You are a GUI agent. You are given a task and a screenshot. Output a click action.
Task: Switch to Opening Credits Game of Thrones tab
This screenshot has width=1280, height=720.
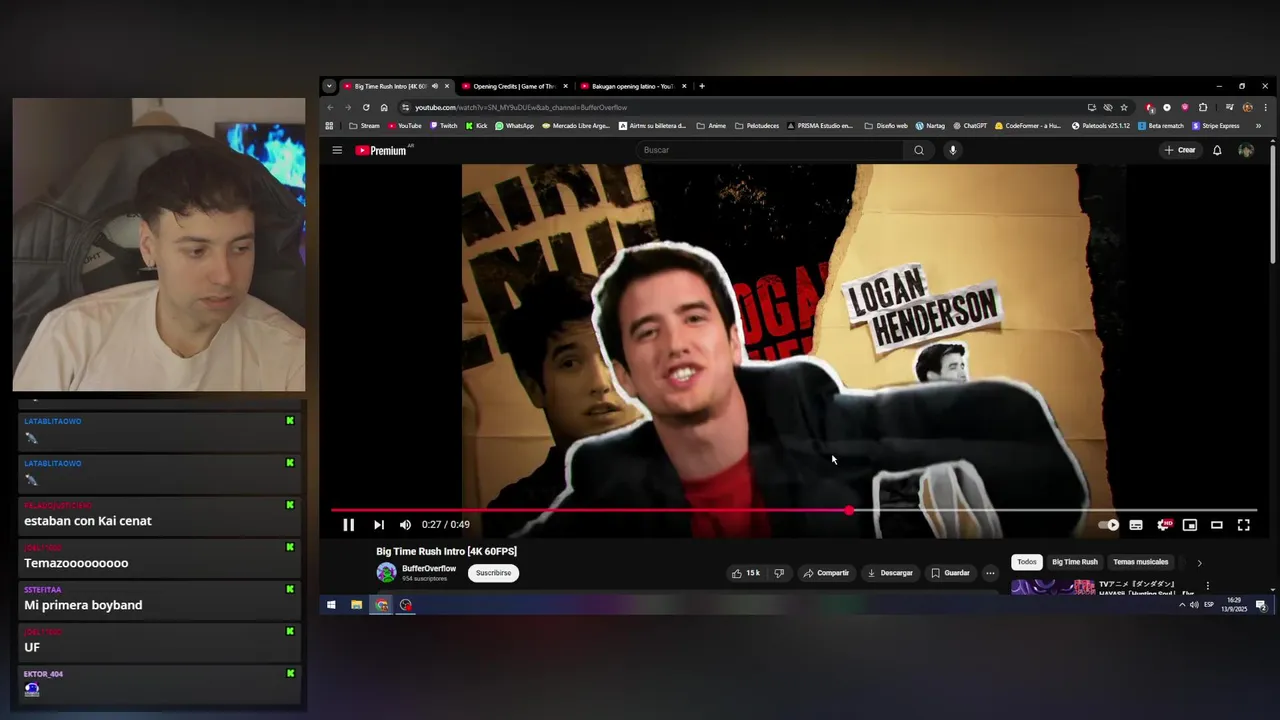[x=515, y=86]
